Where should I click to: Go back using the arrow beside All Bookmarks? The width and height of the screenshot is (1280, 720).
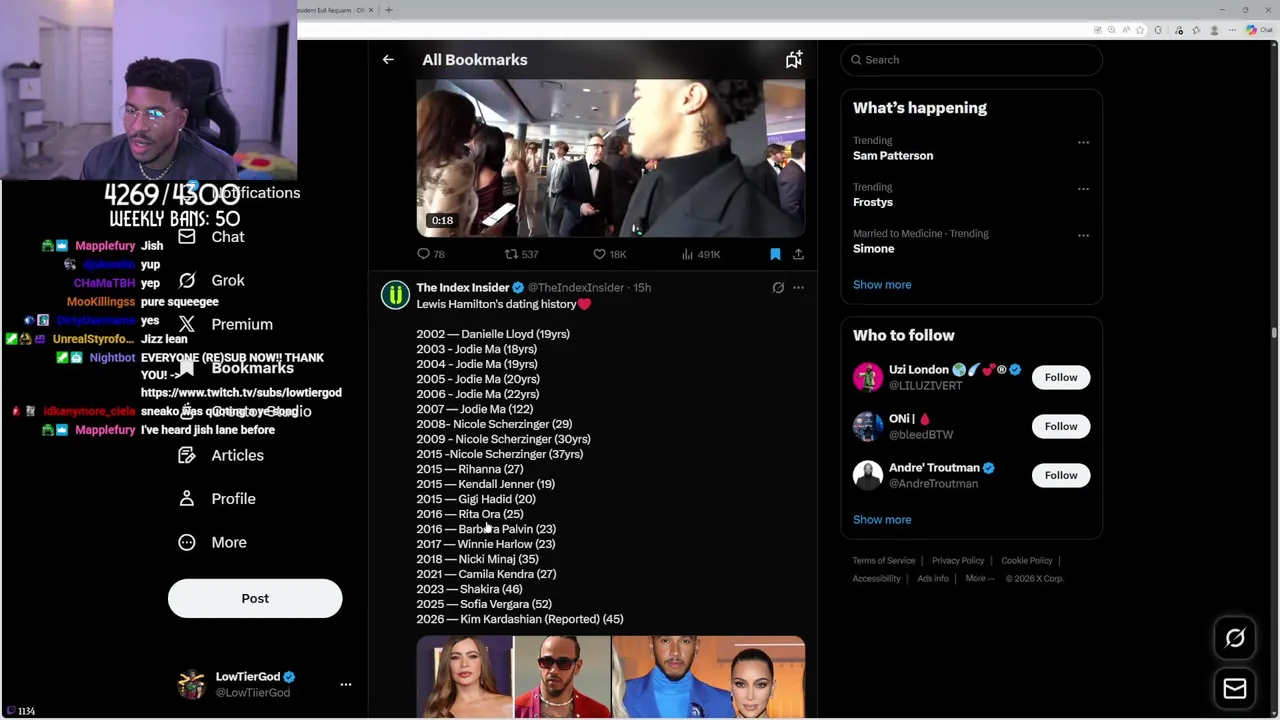pyautogui.click(x=388, y=60)
